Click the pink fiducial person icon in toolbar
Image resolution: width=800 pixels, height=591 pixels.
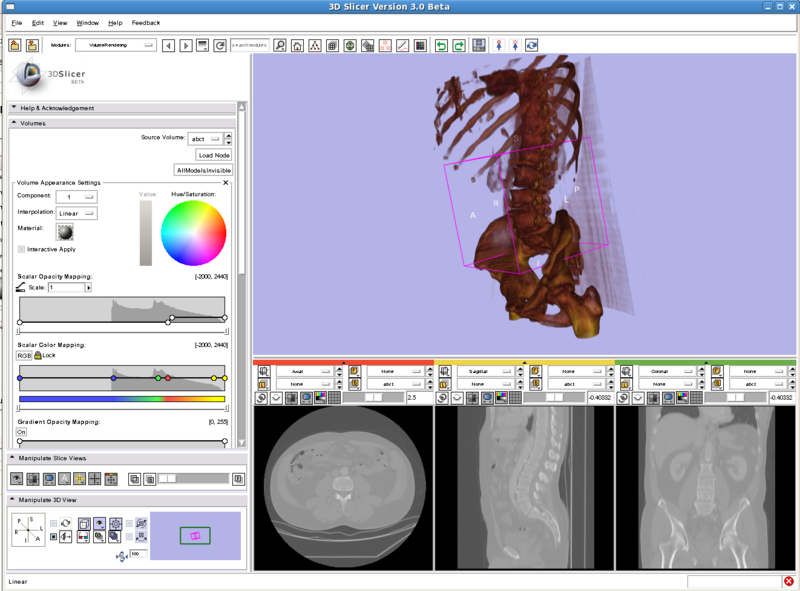point(498,44)
